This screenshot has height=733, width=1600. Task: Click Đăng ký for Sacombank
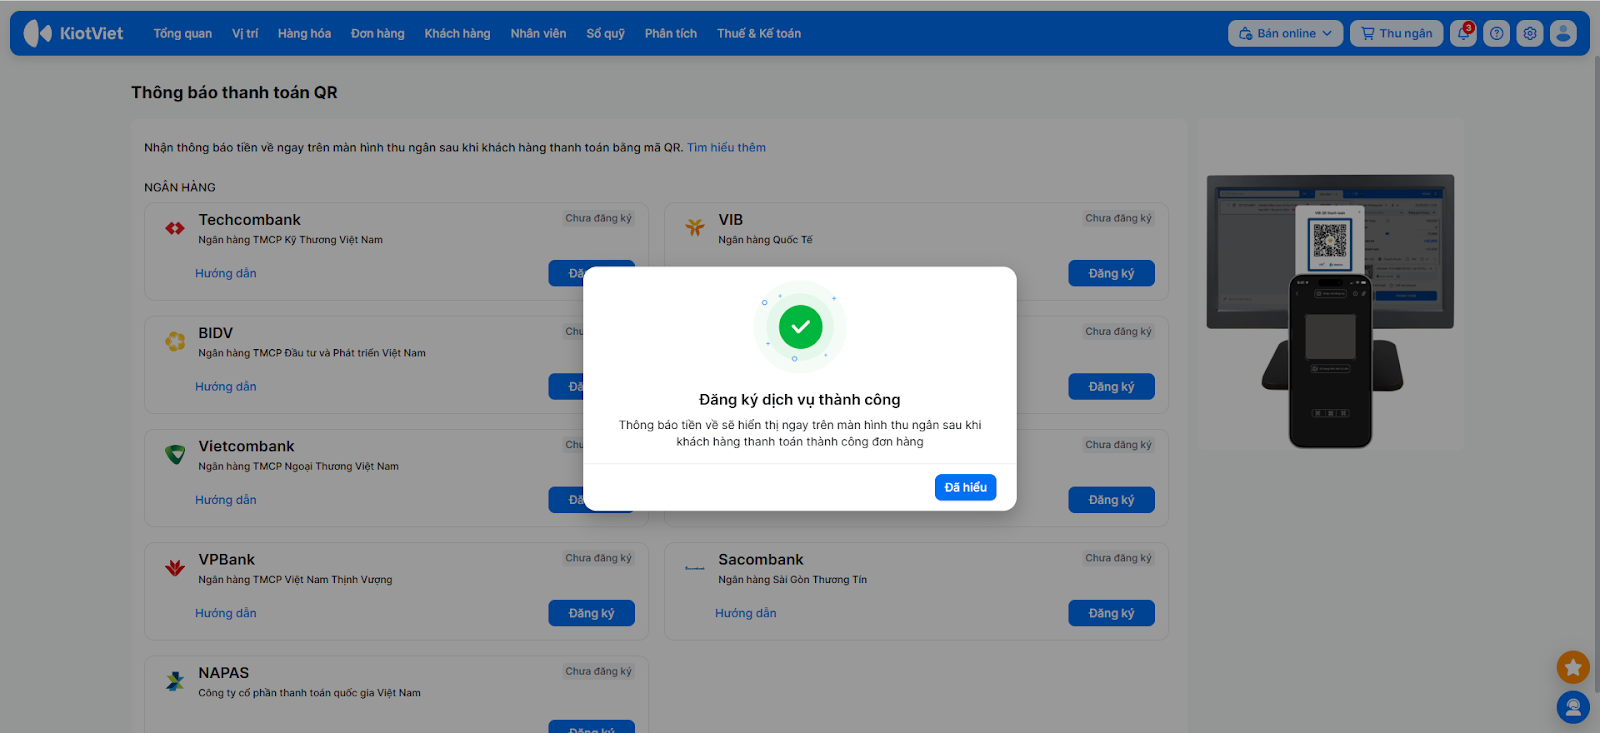point(1111,613)
